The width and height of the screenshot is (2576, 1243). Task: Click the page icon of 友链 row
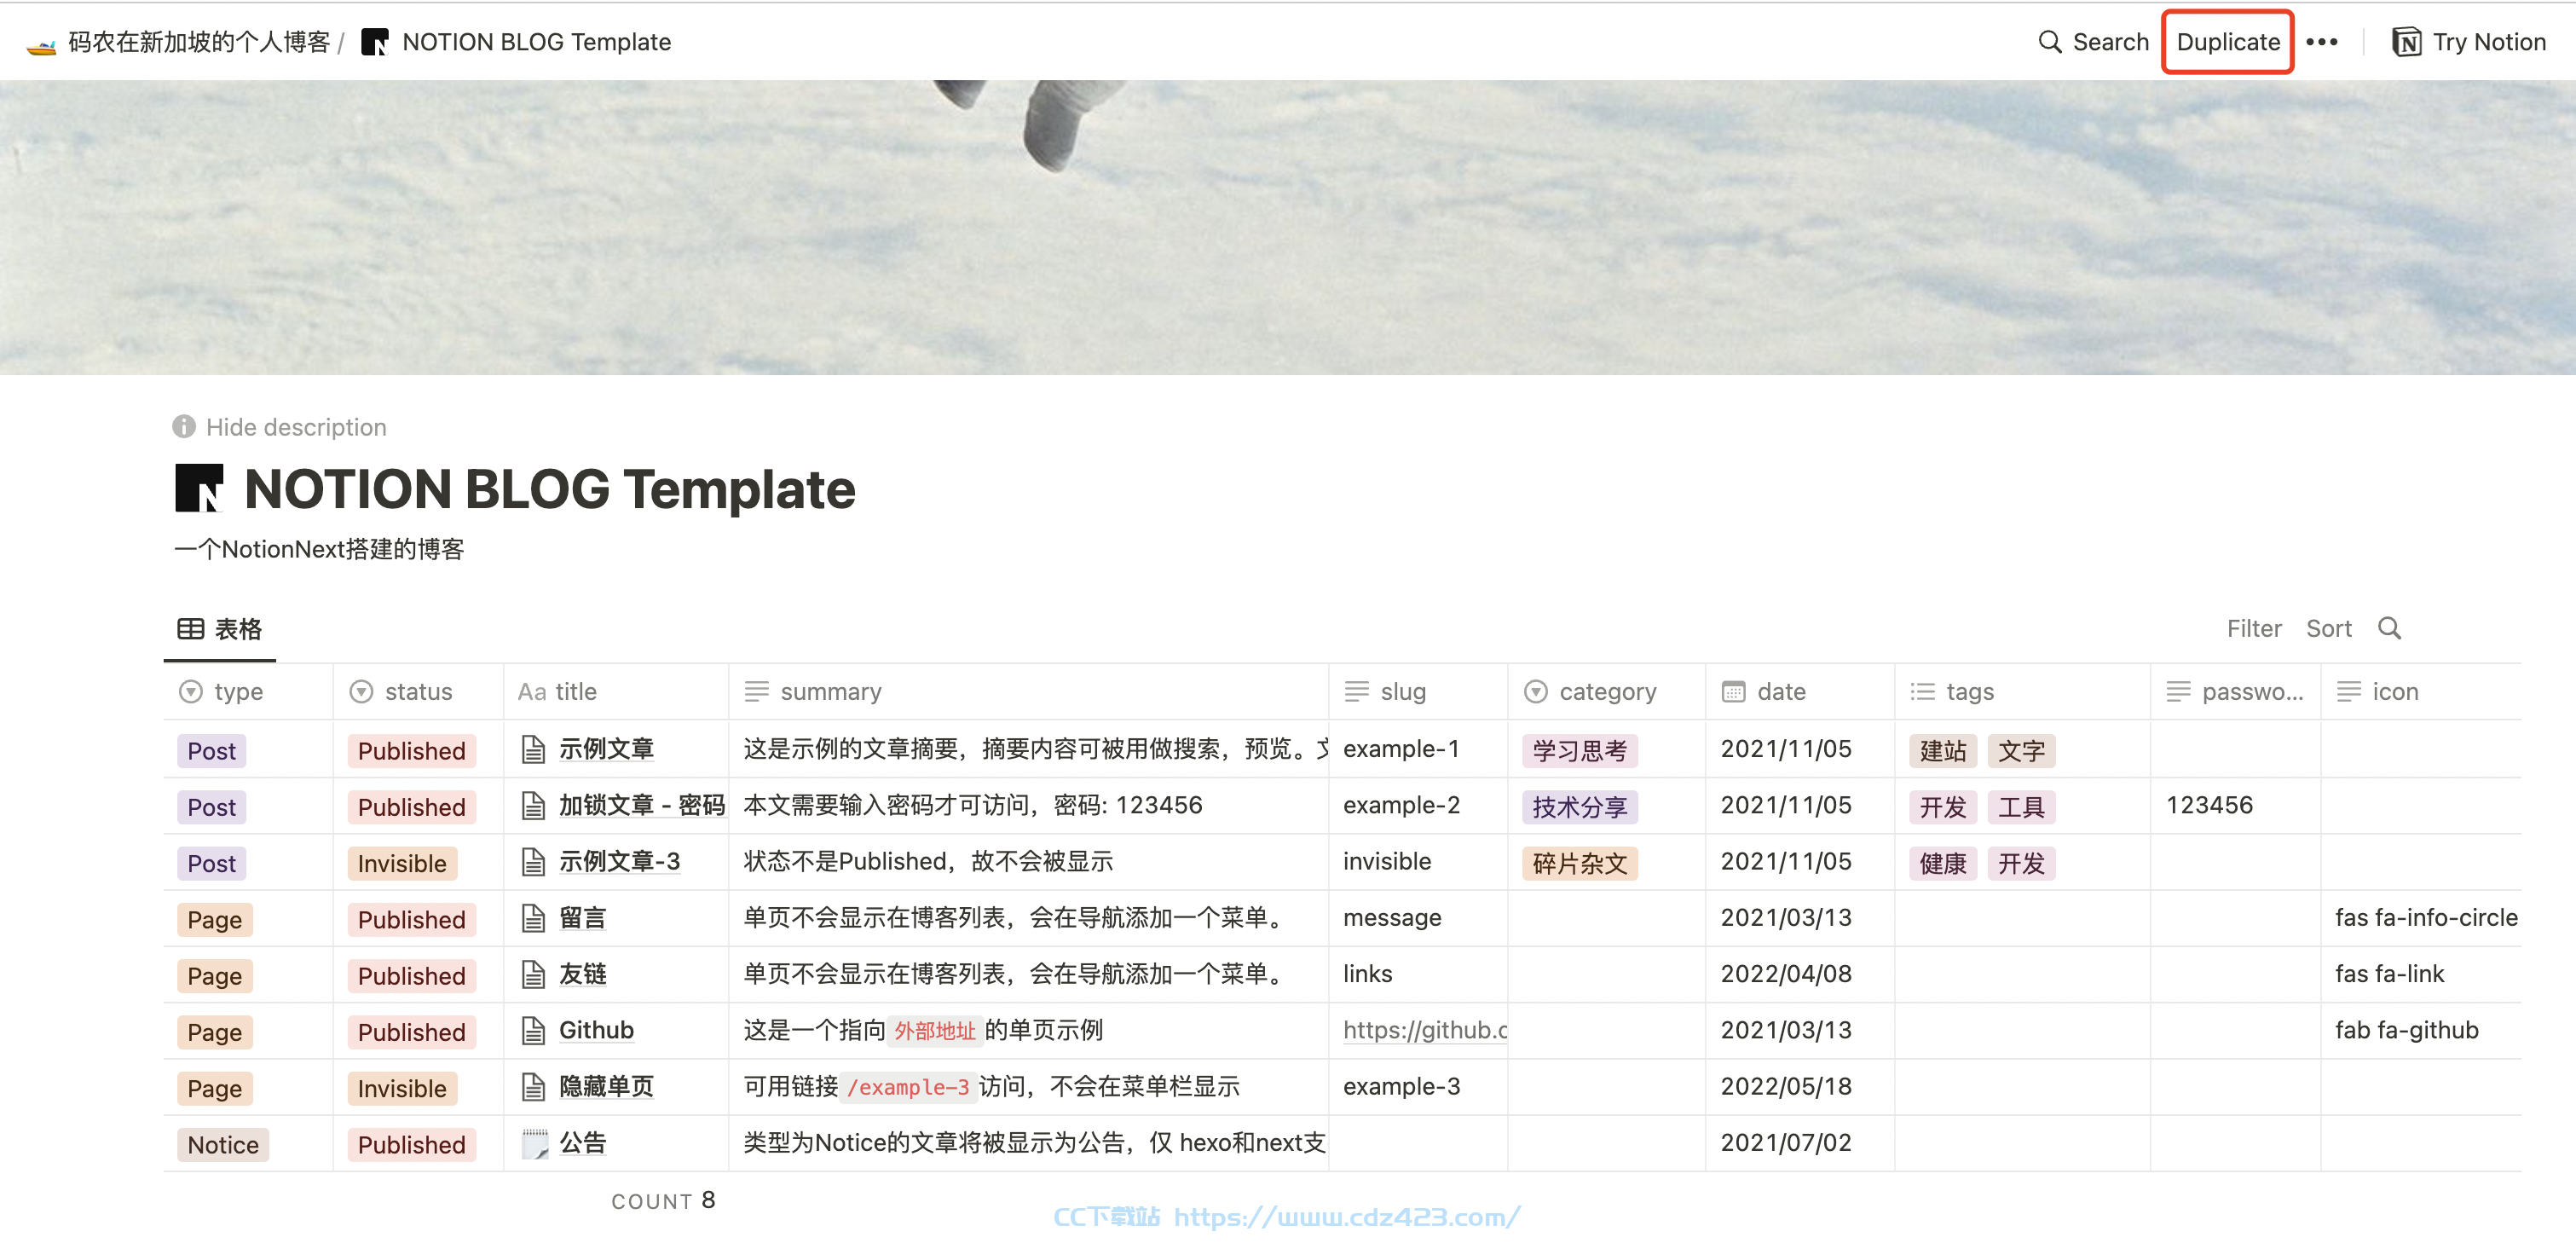click(534, 974)
